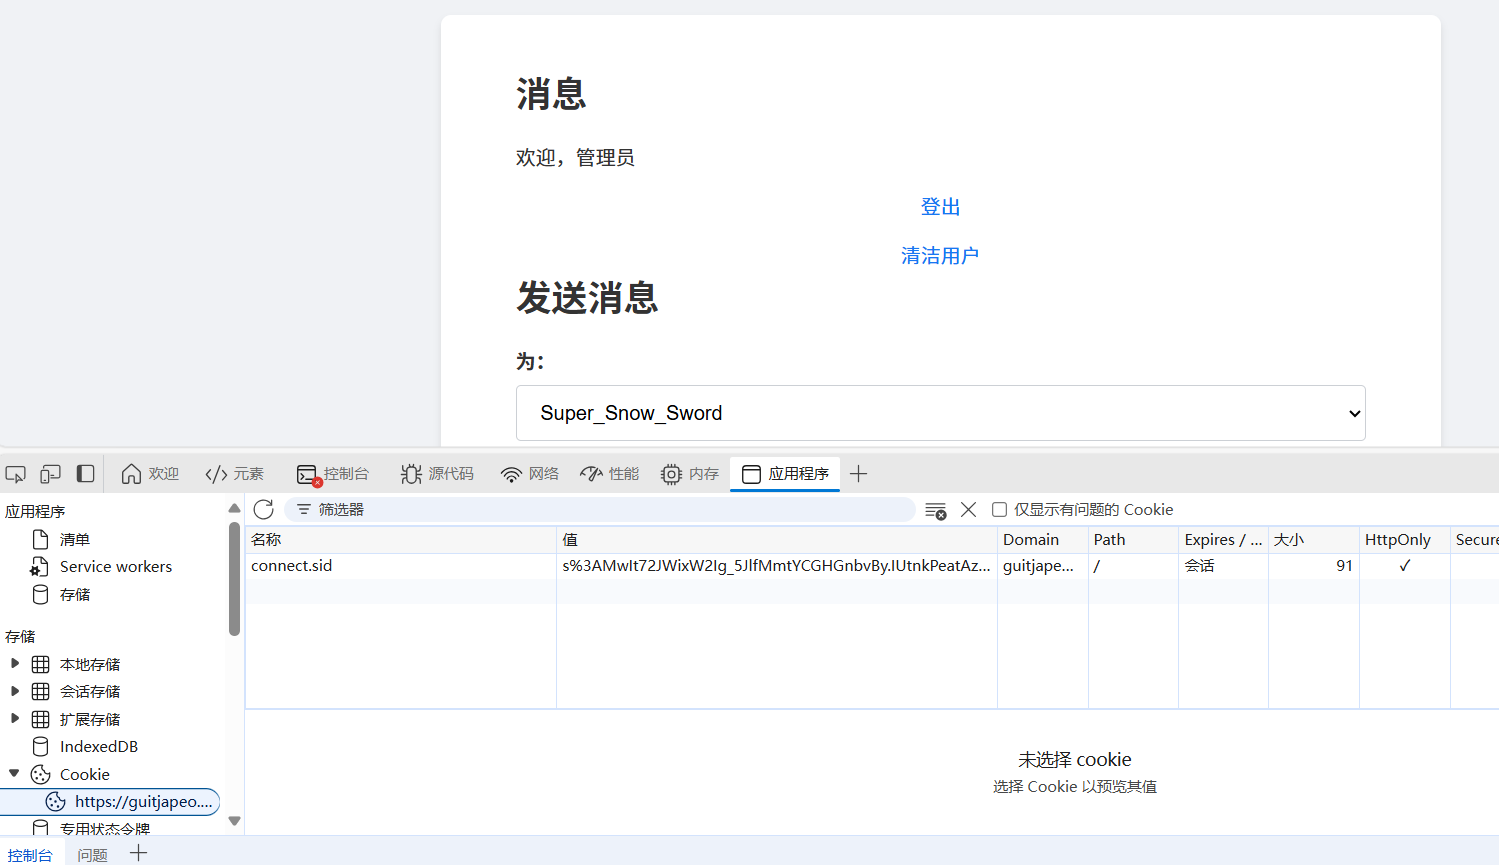The image size is (1499, 865).
Task: Sort cookies by Path column
Action: 1133,540
